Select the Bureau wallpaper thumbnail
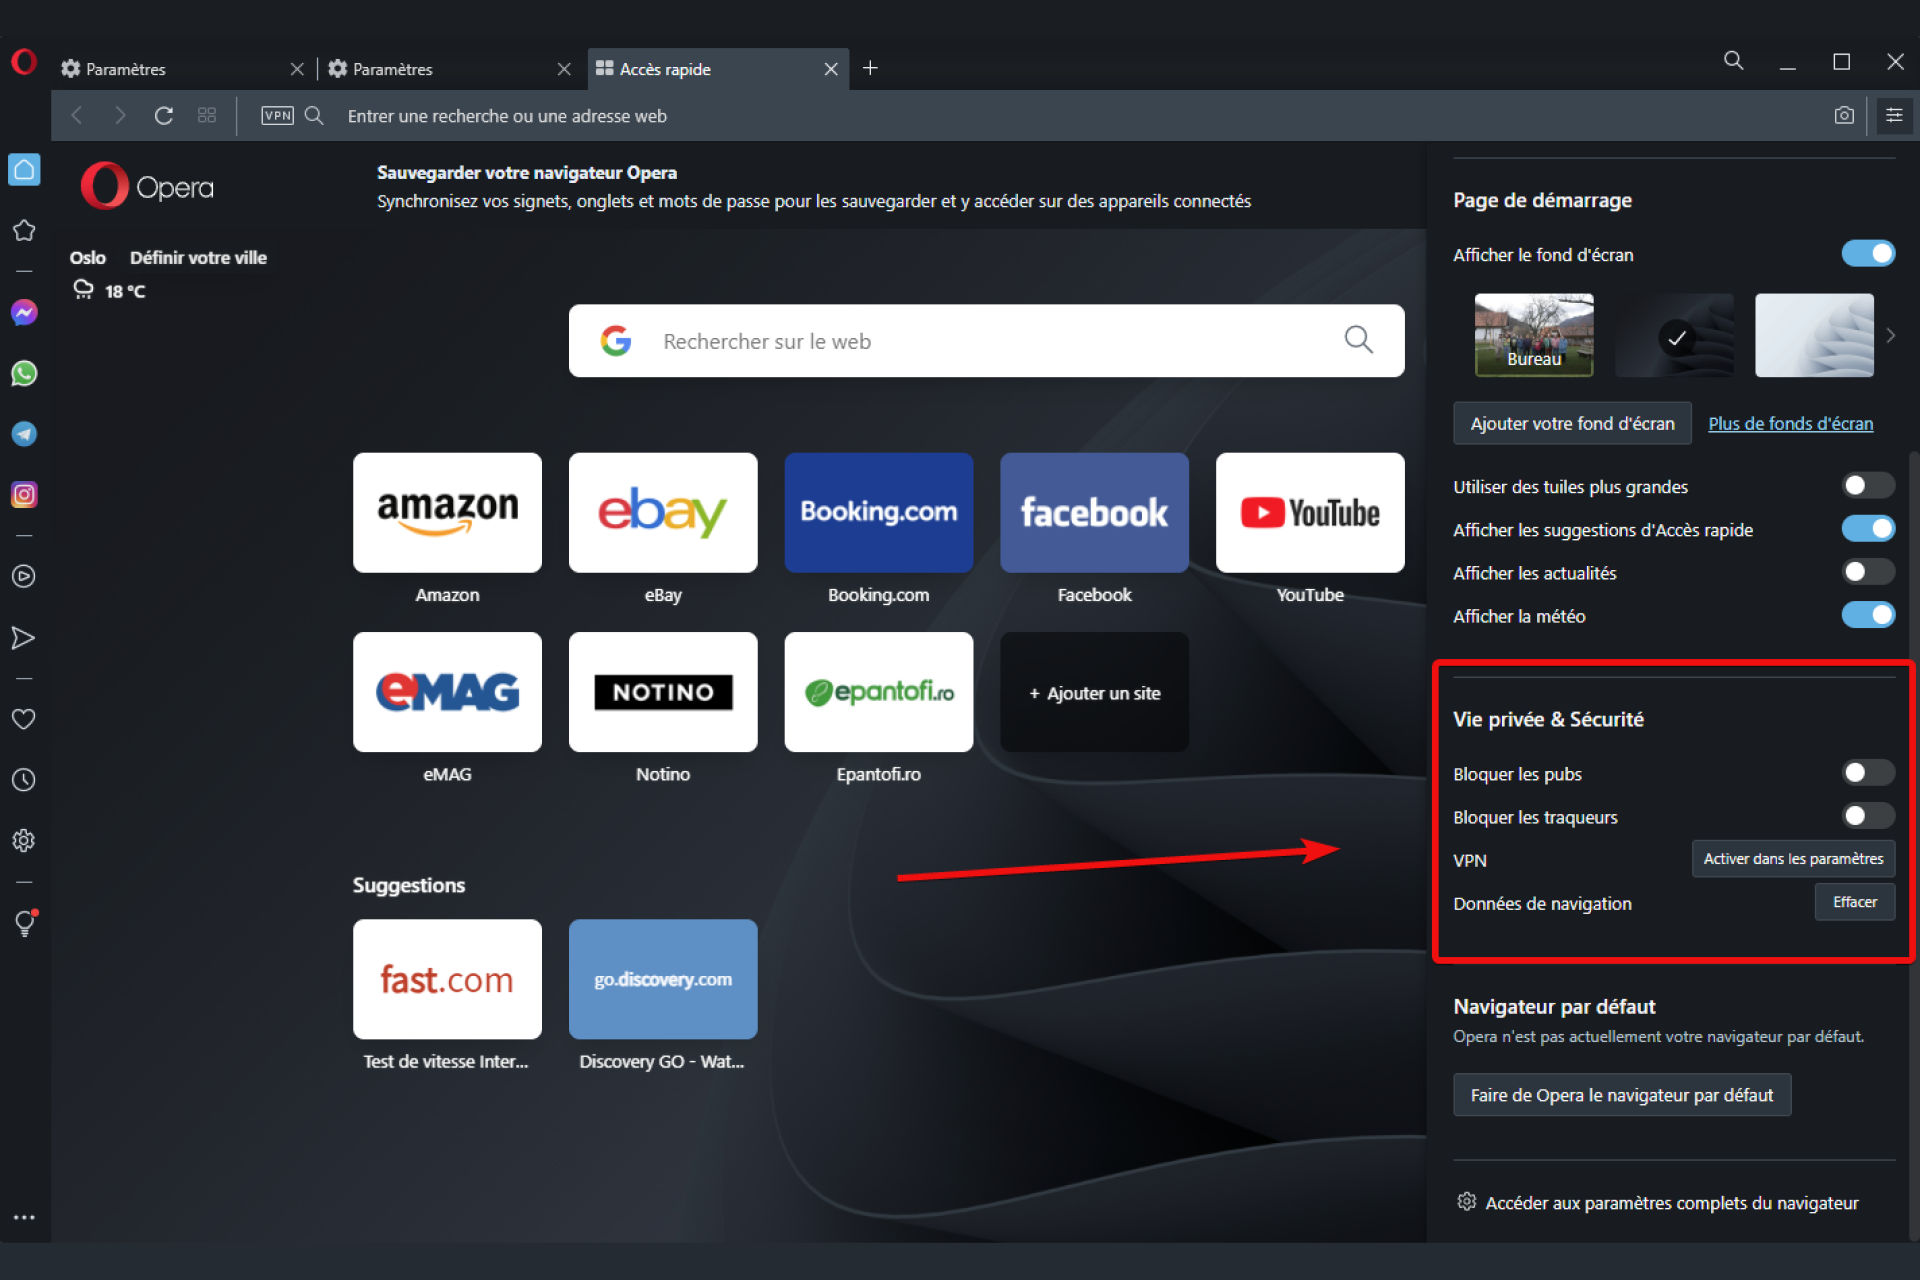The height and width of the screenshot is (1280, 1920). [x=1534, y=335]
